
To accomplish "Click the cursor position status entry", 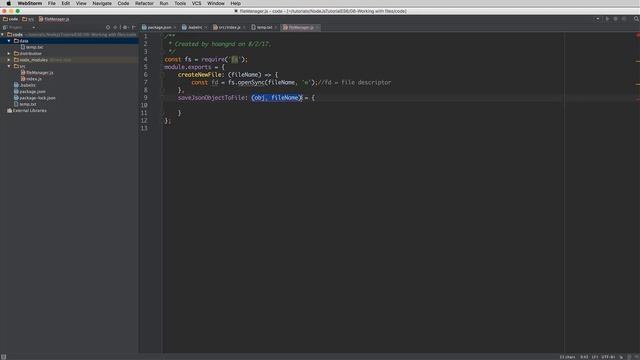I will 584,357.
